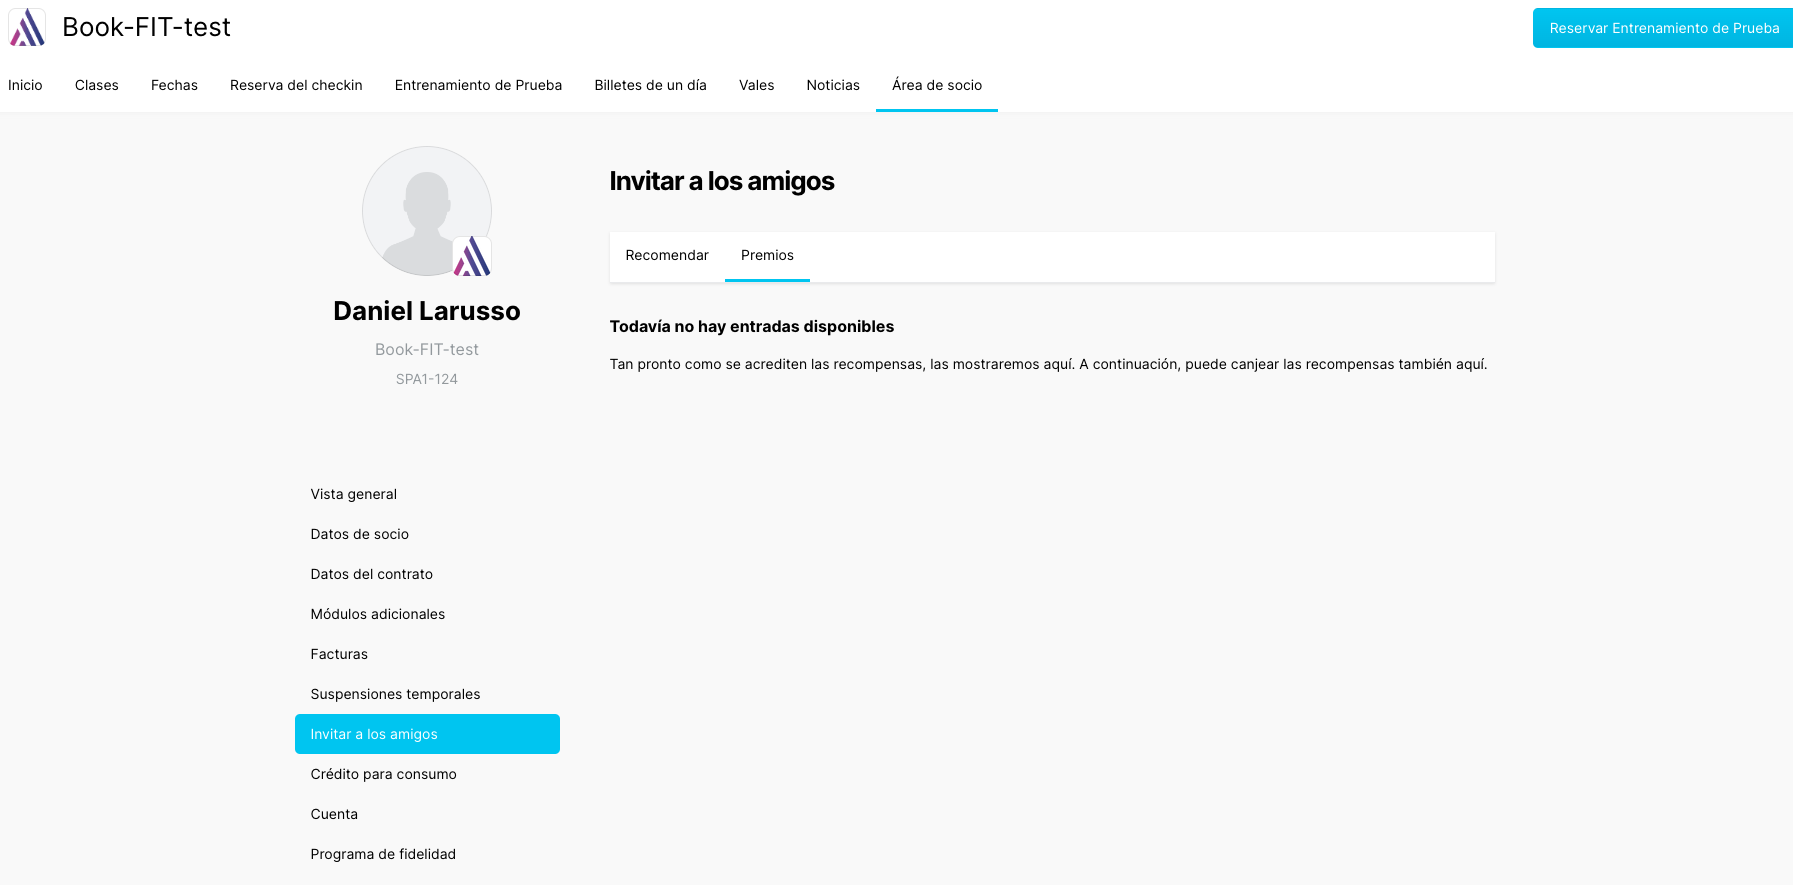This screenshot has width=1793, height=885.
Task: Click Reservar Entrenamiento de Prueba button
Action: pos(1663,28)
